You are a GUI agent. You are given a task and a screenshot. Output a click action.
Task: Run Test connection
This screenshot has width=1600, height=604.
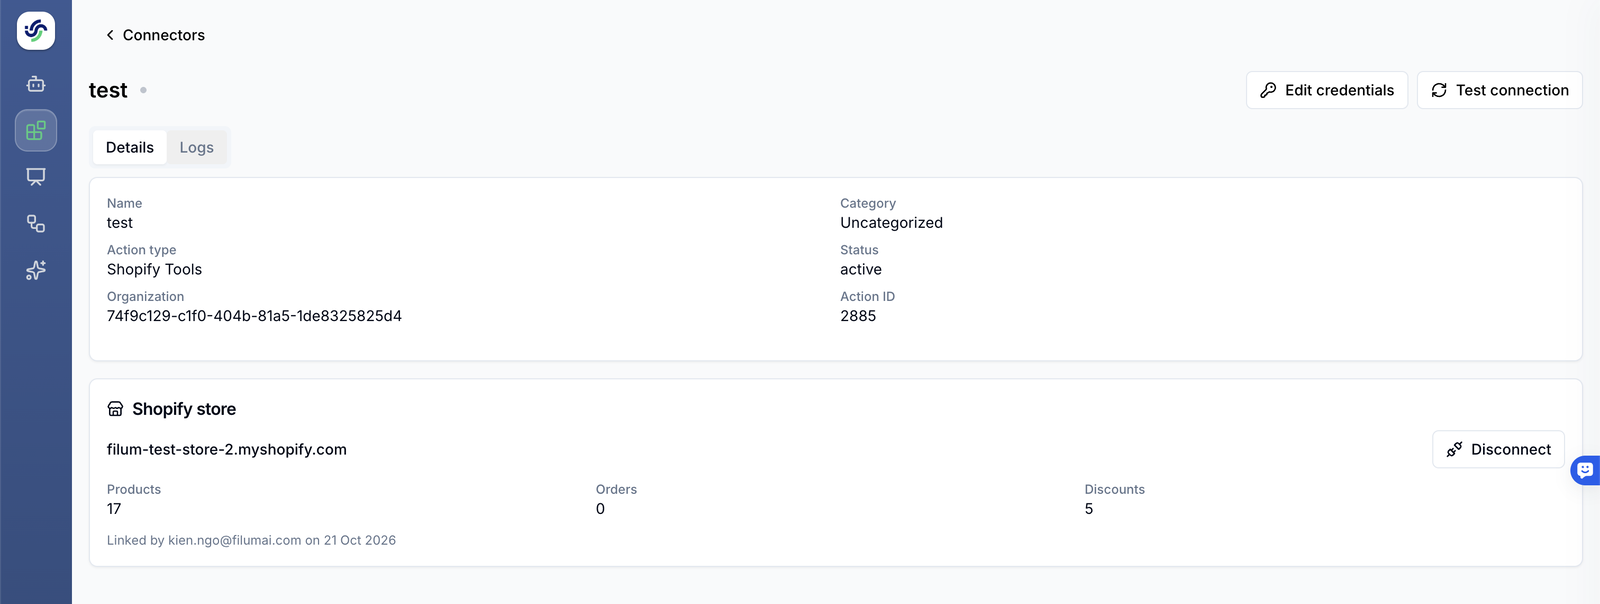tap(1500, 90)
